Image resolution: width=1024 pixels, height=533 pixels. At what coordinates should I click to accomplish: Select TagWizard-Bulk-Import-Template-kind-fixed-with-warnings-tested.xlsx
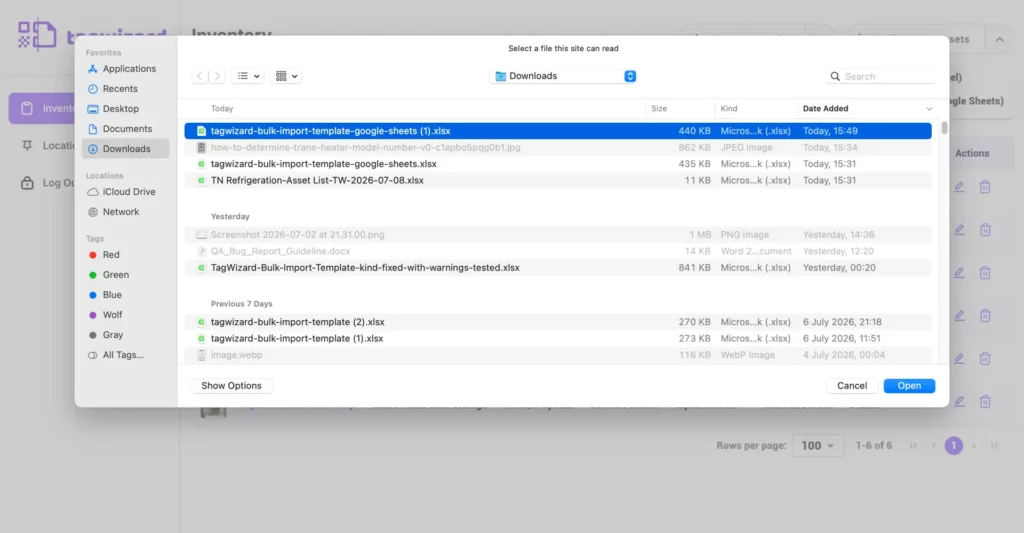pyautogui.click(x=558, y=268)
